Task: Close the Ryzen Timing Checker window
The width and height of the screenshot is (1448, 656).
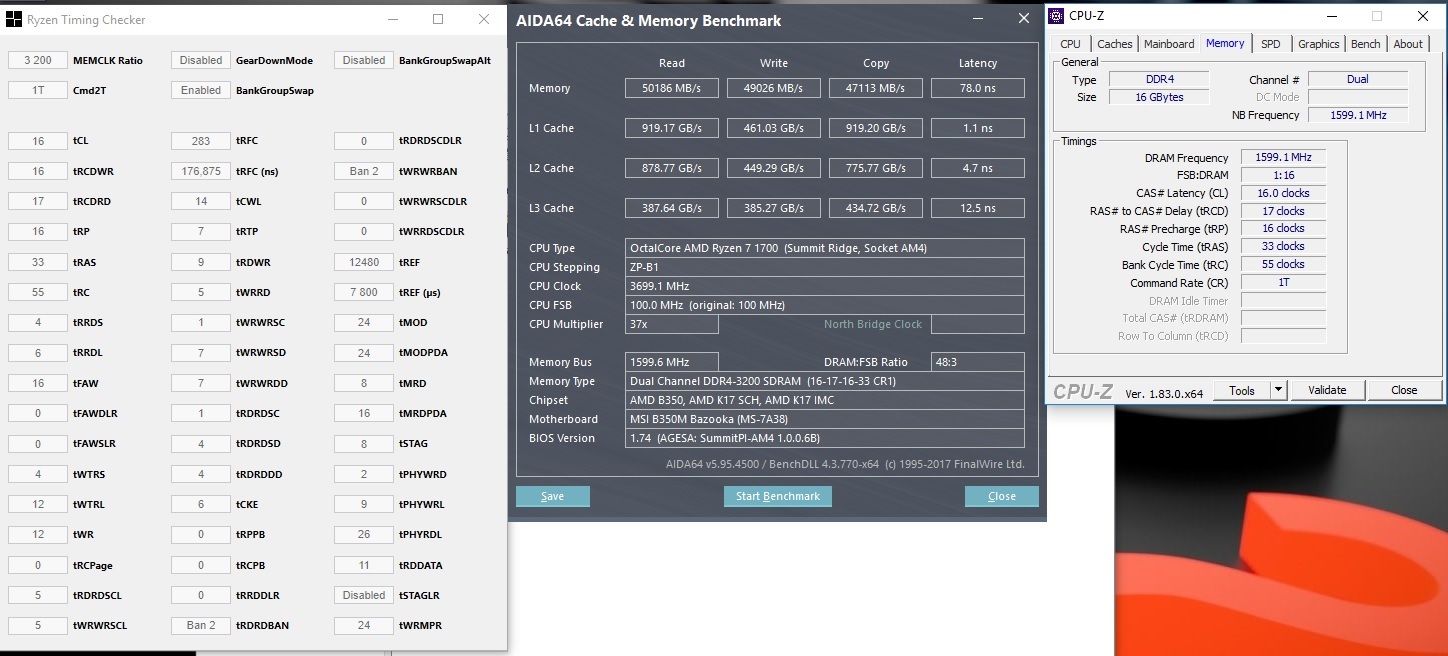Action: [484, 19]
